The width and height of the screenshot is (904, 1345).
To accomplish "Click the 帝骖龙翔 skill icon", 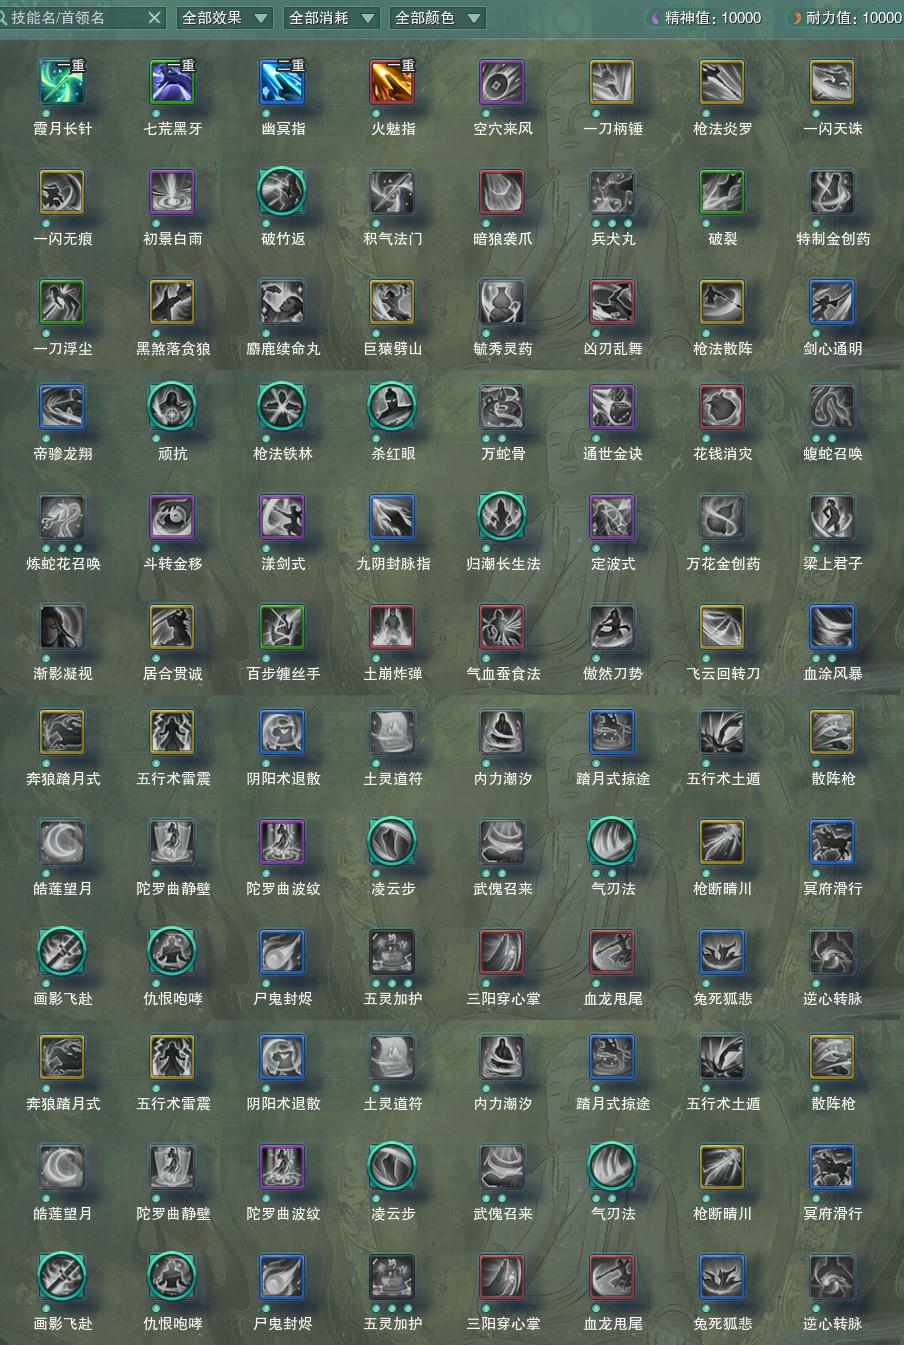I will pyautogui.click(x=62, y=407).
